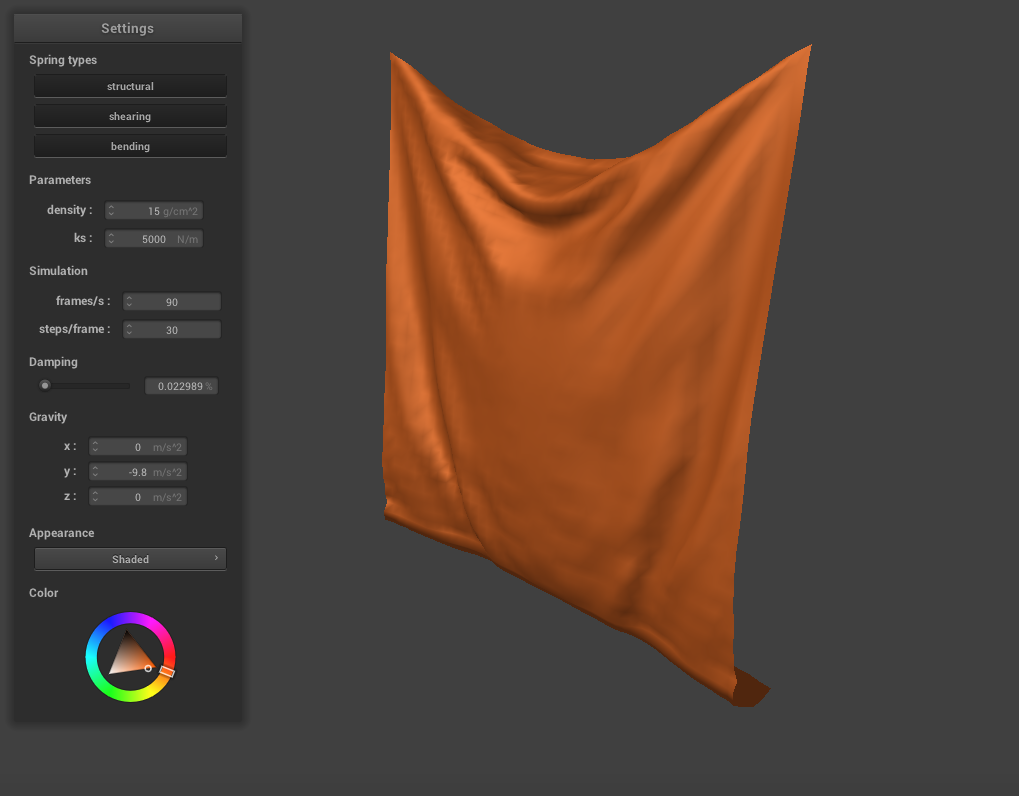The image size is (1019, 796).
Task: Click the Settings panel title bar
Action: tap(128, 28)
